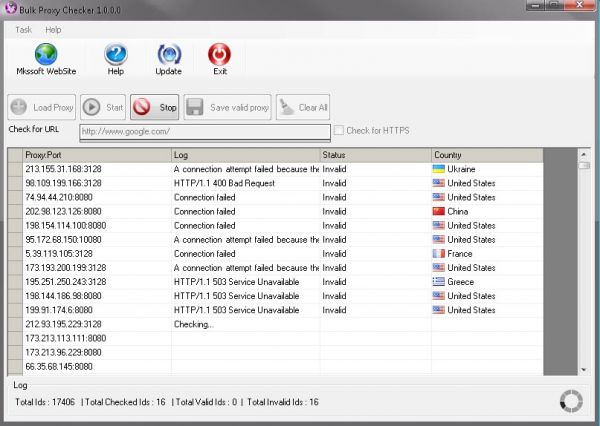Viewport: 600px width, 426px height.
Task: Stop the proxy check
Action: click(x=155, y=107)
